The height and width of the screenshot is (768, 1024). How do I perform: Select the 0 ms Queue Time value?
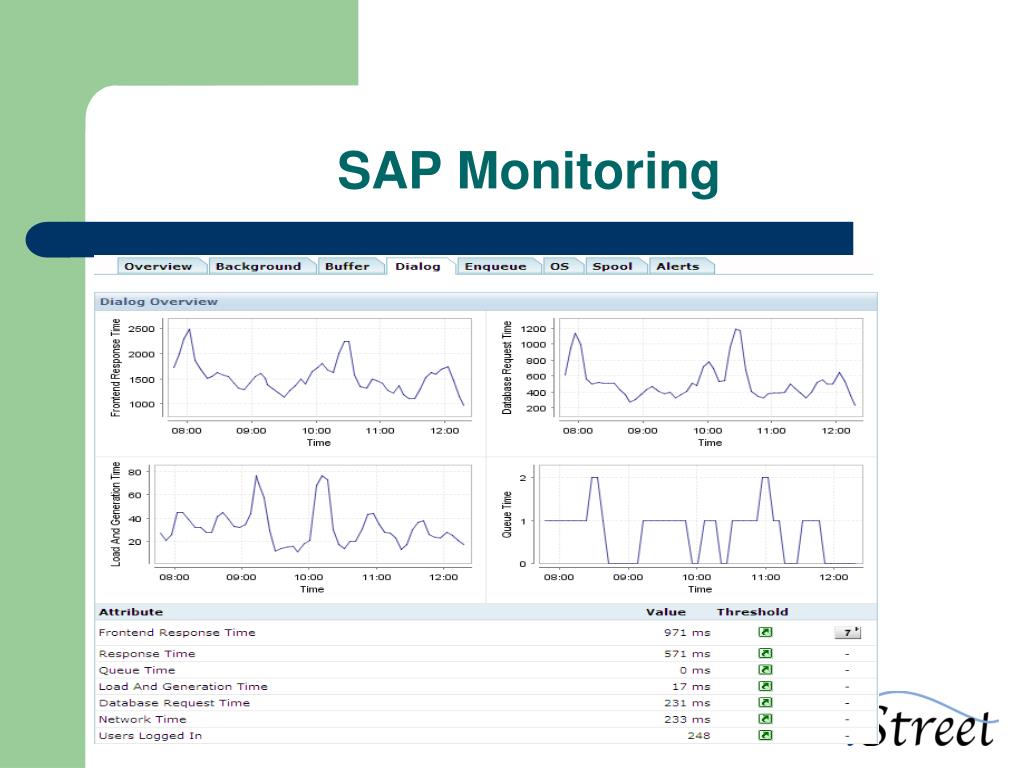click(x=694, y=670)
